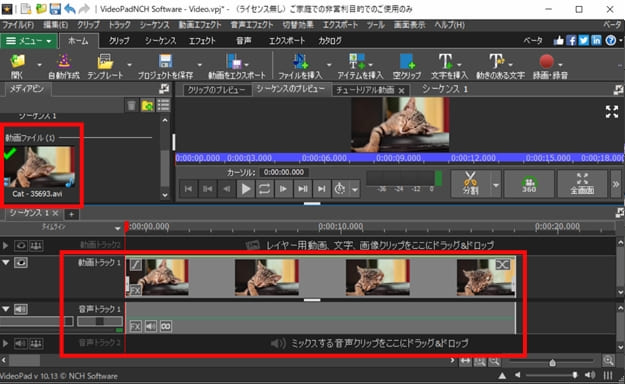Click the 360 video button
The width and height of the screenshot is (625, 384).
529,183
